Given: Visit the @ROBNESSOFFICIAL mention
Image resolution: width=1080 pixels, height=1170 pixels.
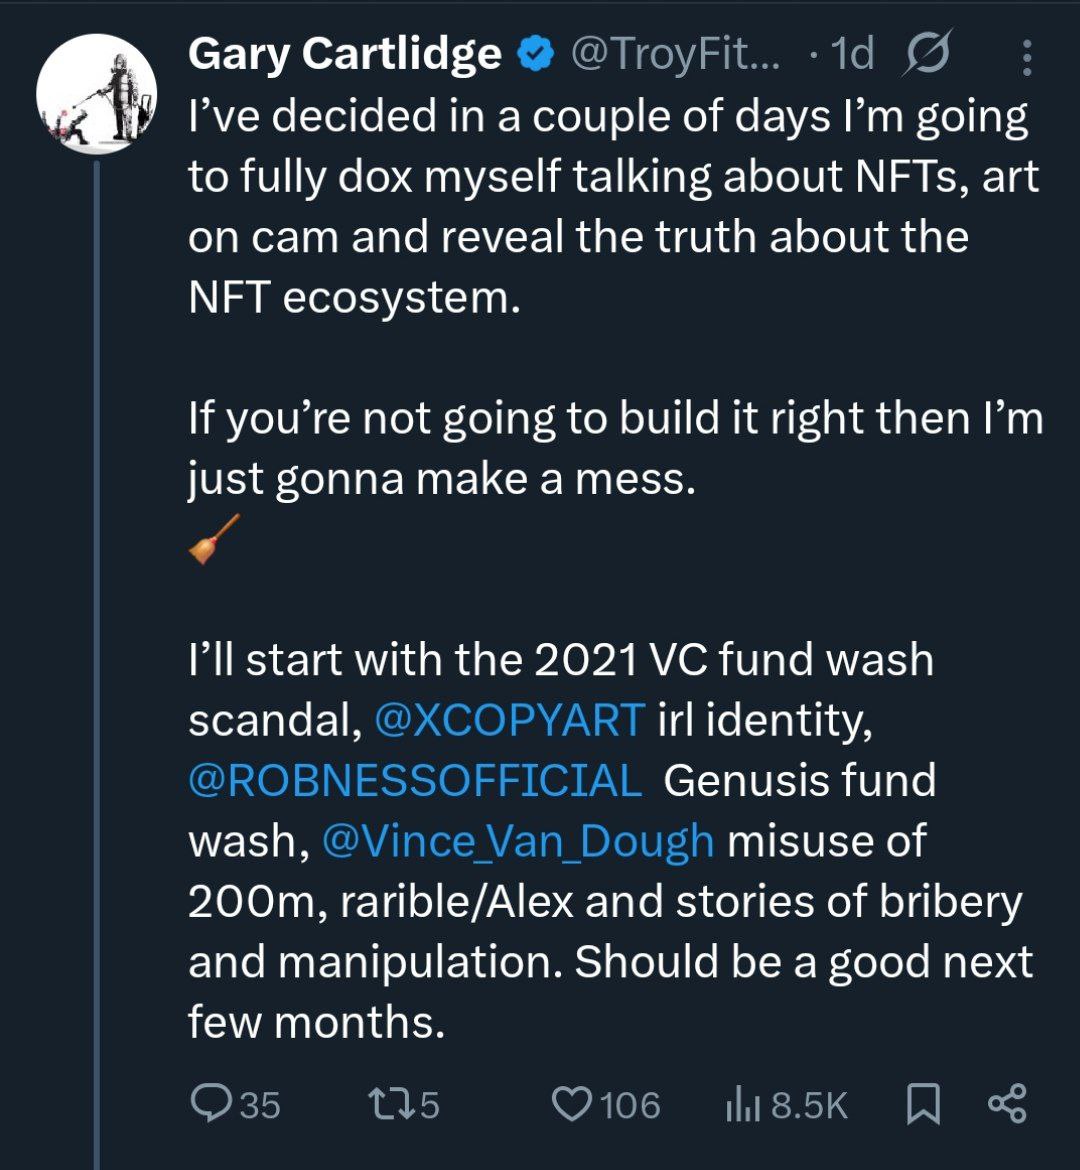Looking at the screenshot, I should [x=415, y=781].
